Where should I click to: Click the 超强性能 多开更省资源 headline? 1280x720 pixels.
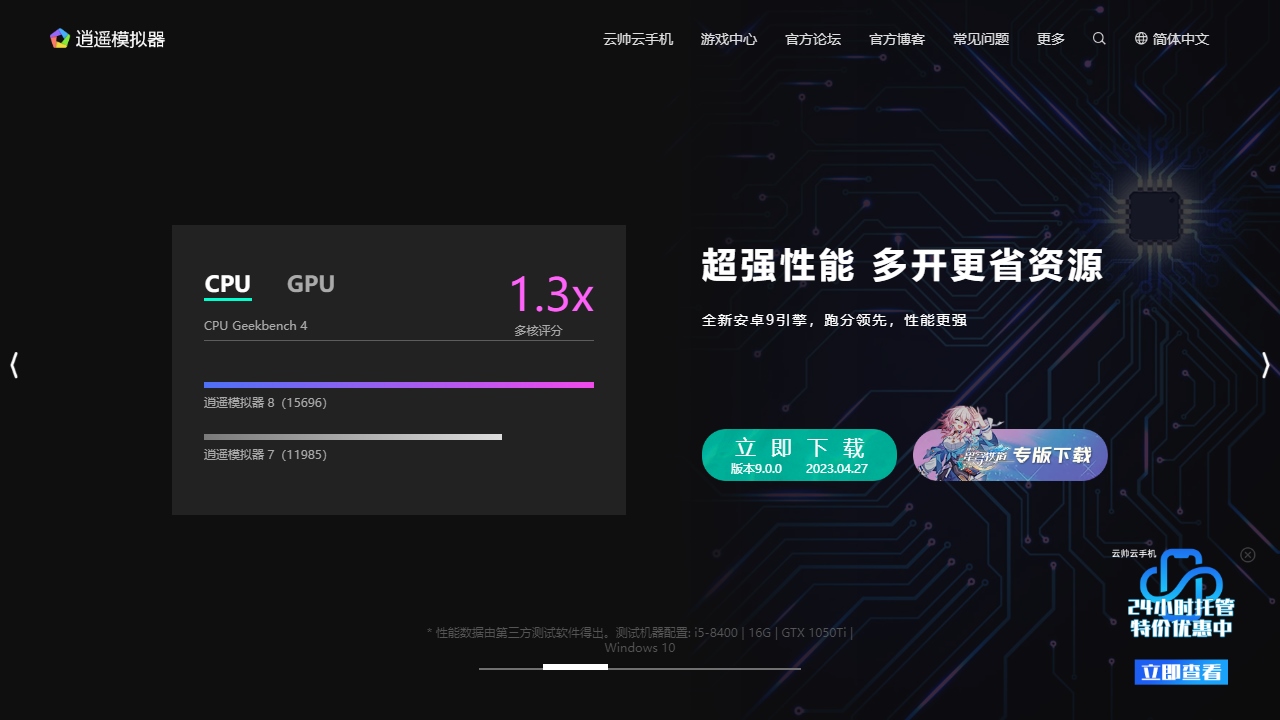[x=902, y=266]
